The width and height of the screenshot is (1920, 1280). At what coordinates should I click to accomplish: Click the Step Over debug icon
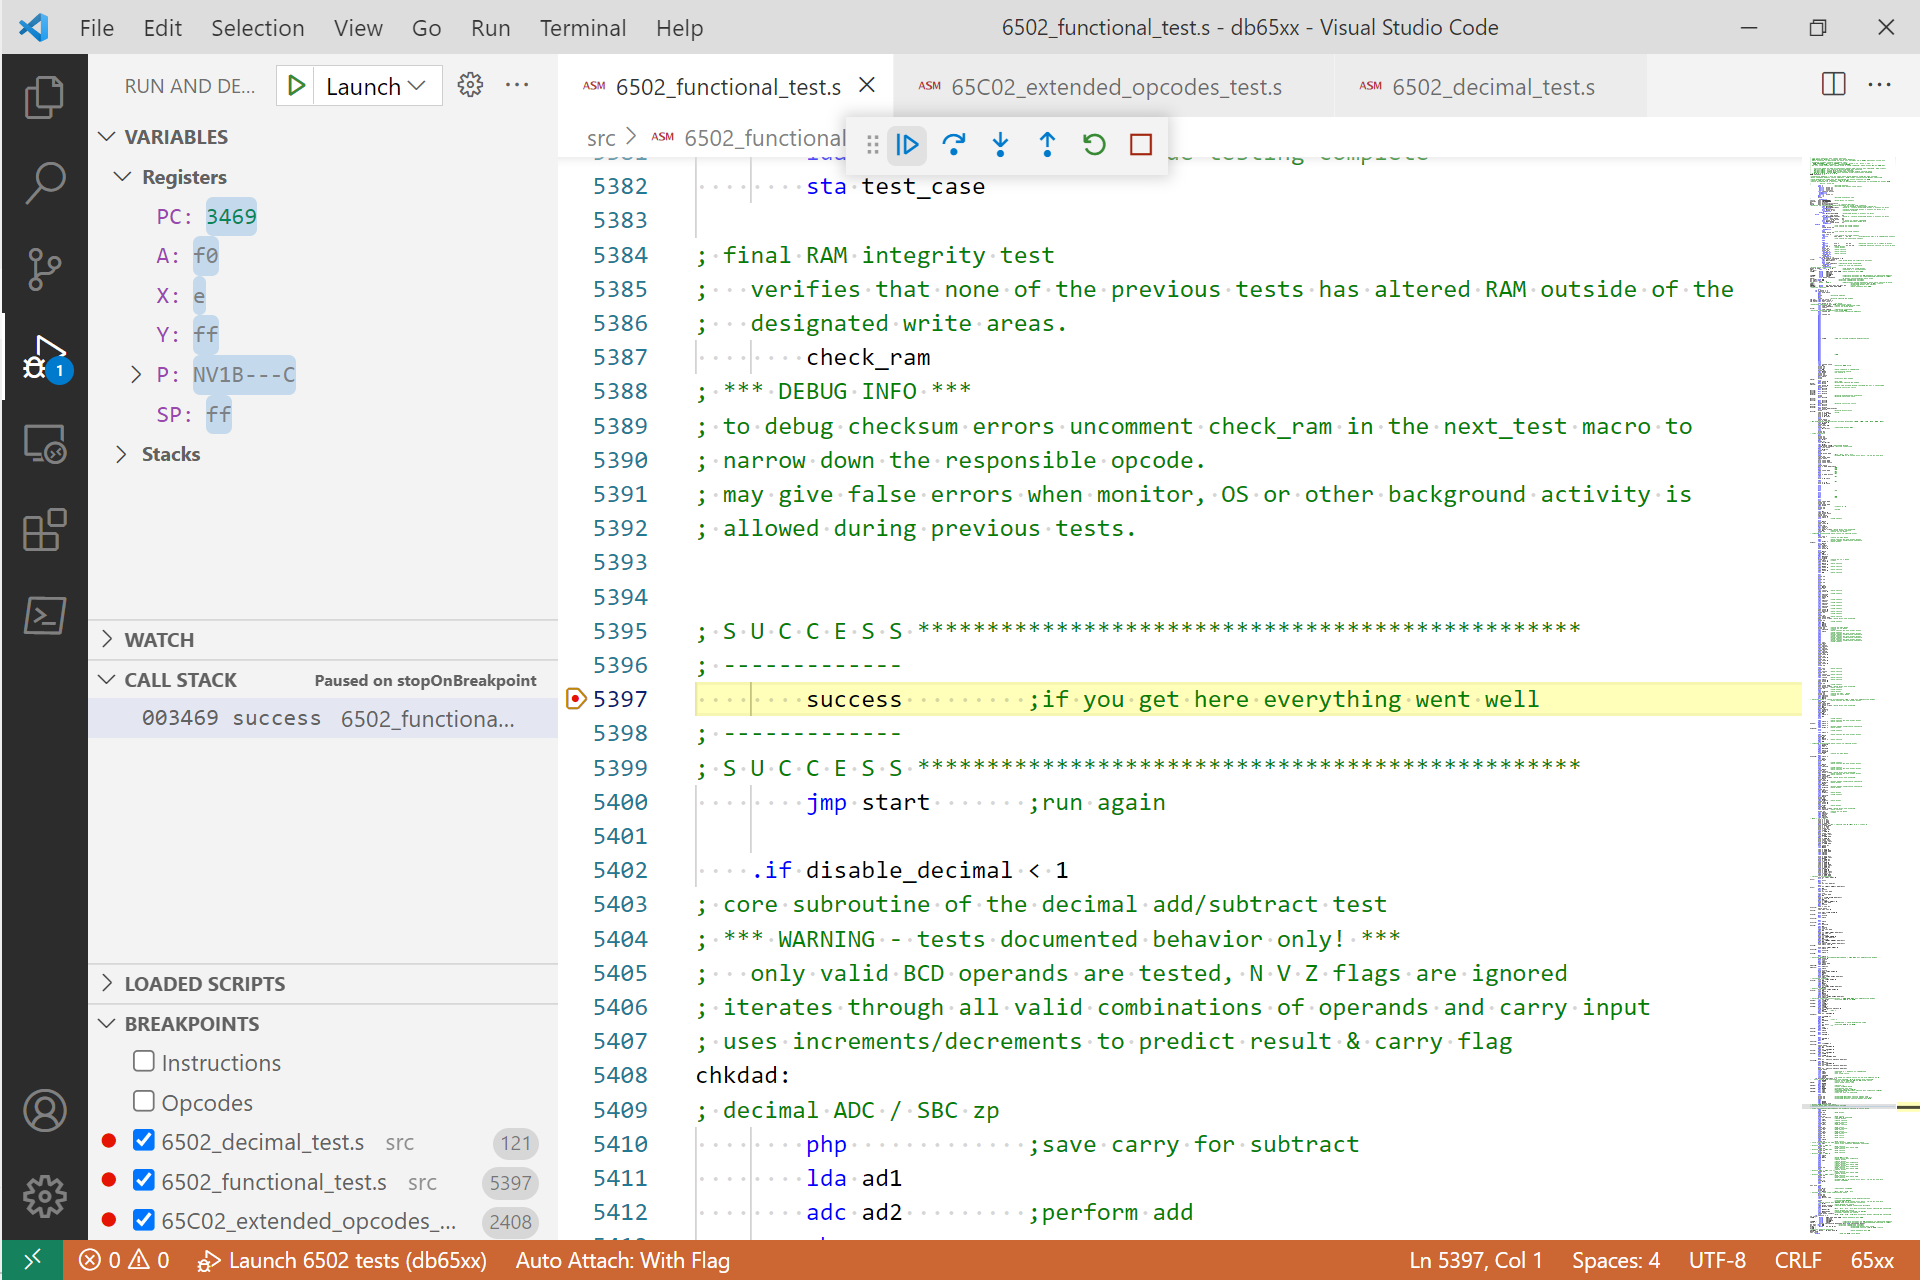(954, 145)
